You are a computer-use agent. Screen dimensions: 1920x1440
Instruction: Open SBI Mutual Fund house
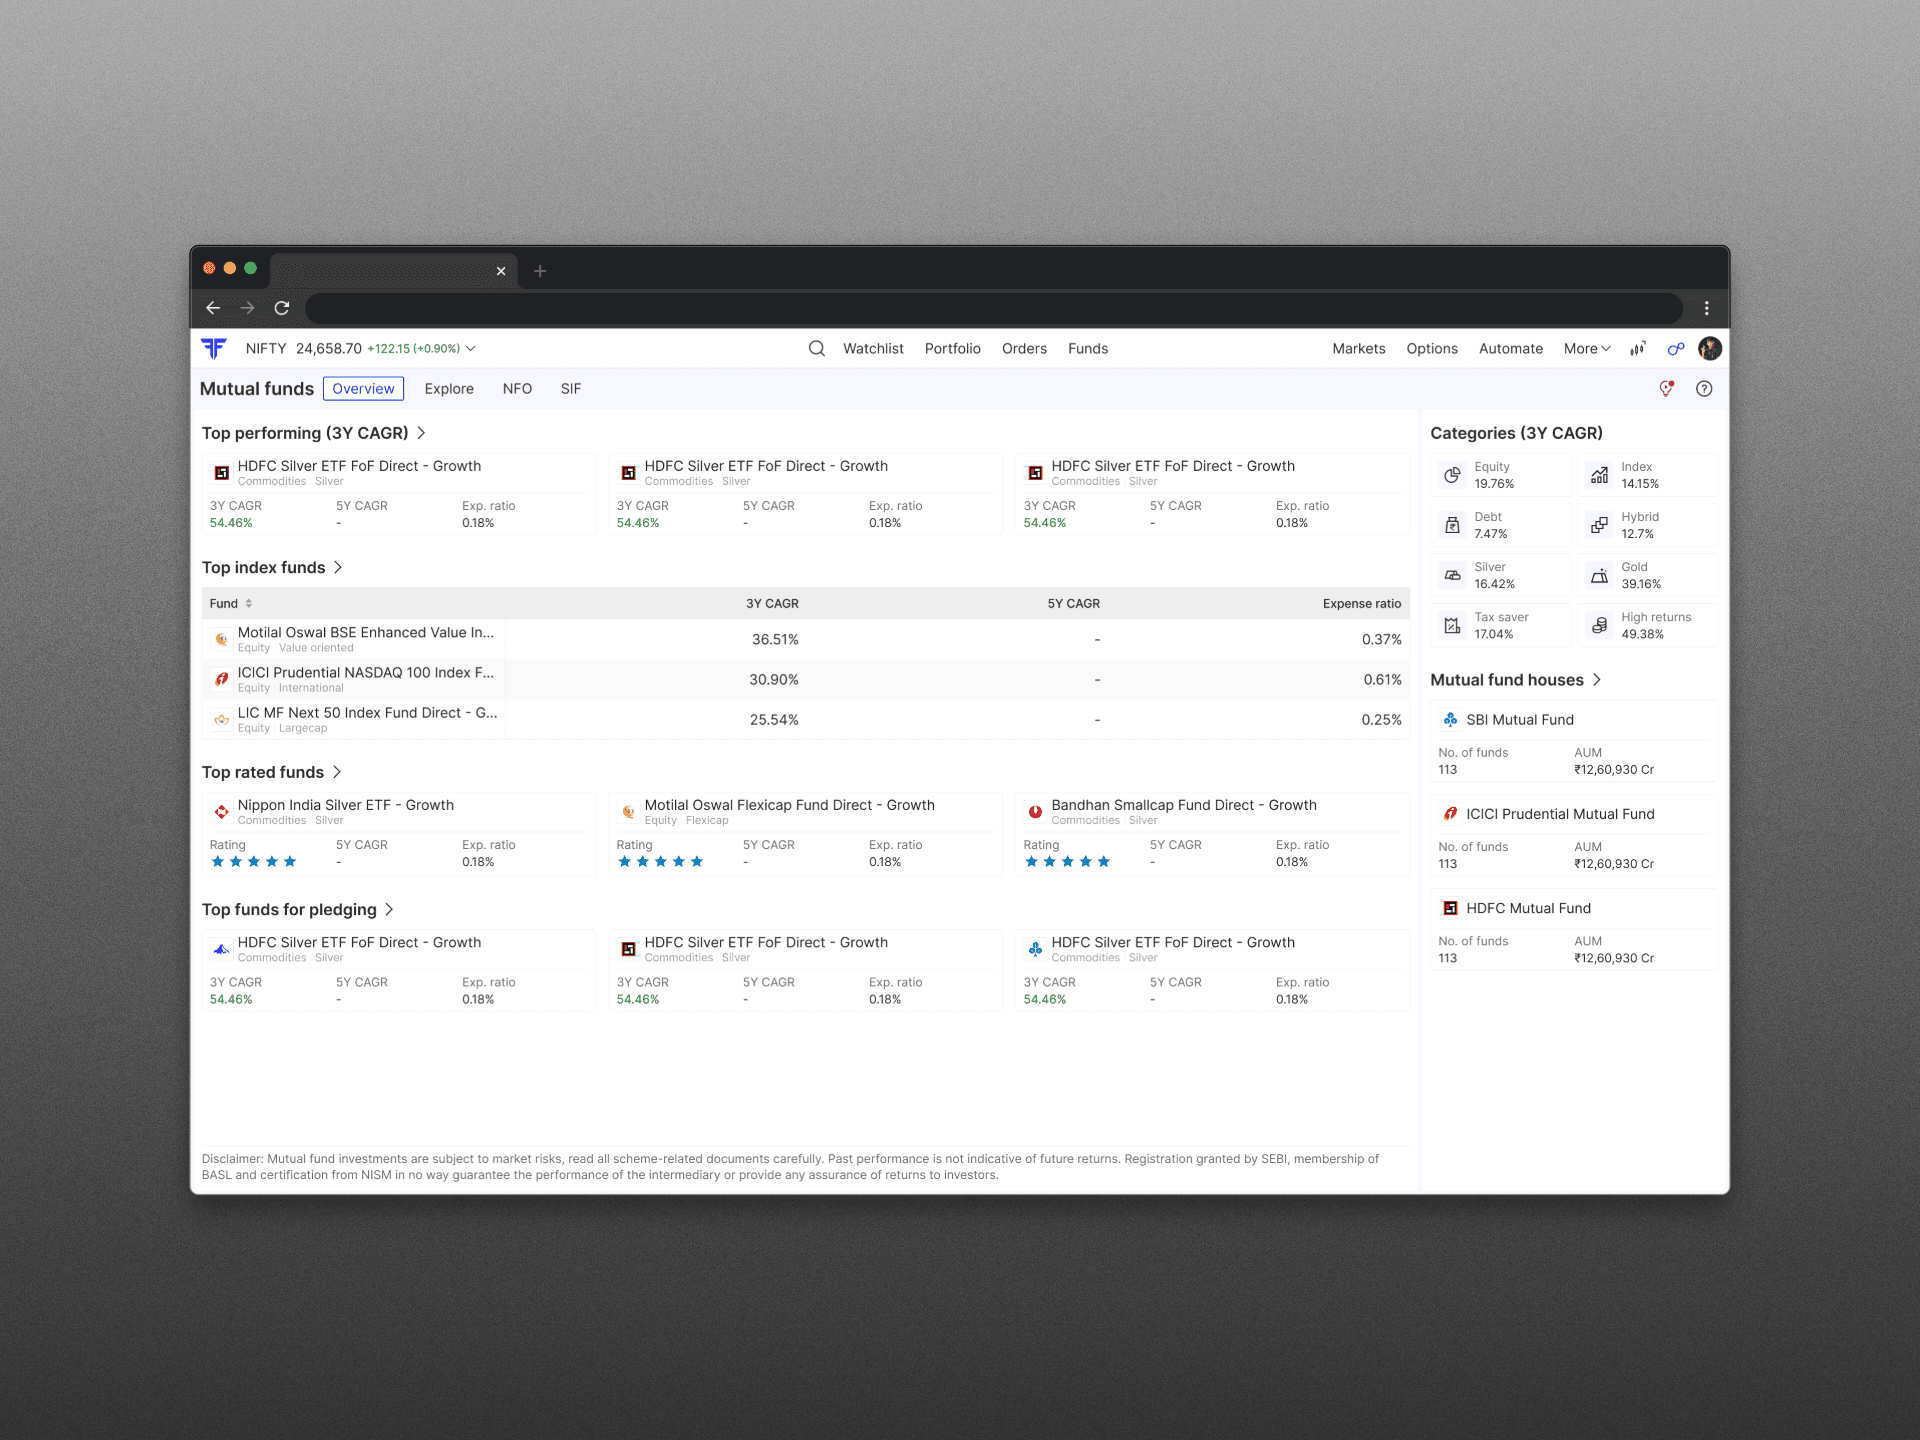pyautogui.click(x=1519, y=720)
